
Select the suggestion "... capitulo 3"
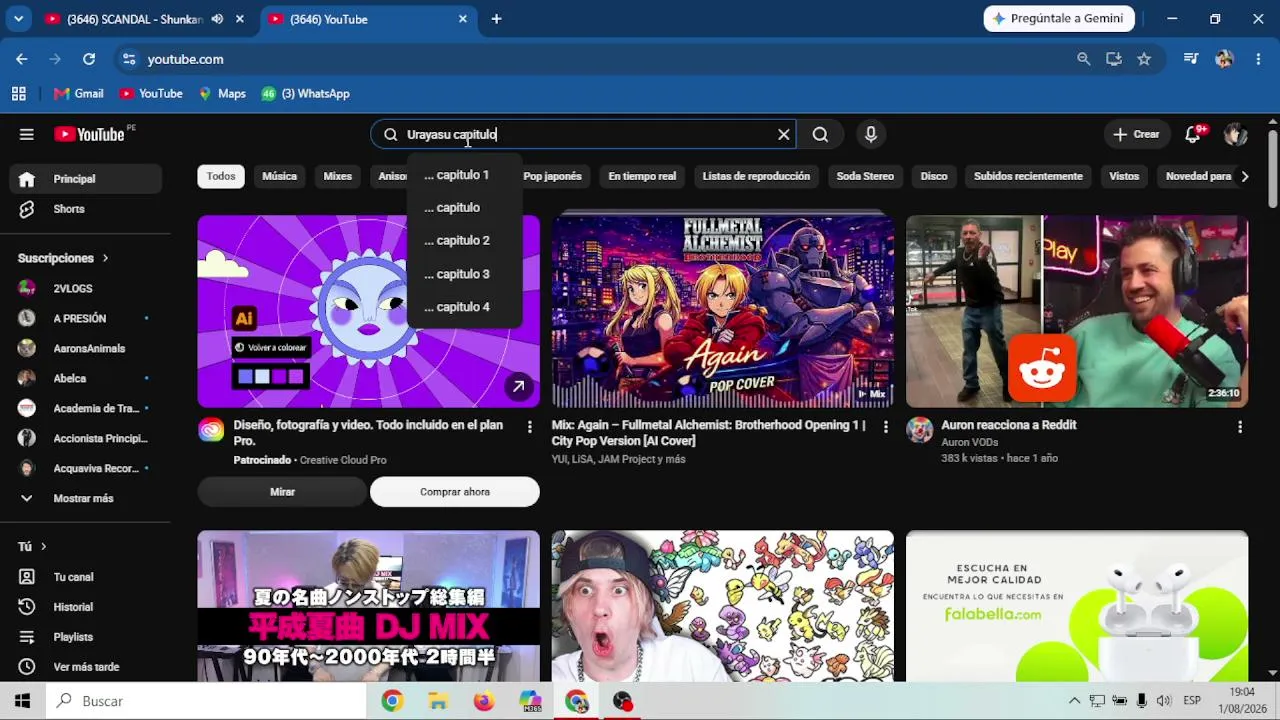coord(464,274)
